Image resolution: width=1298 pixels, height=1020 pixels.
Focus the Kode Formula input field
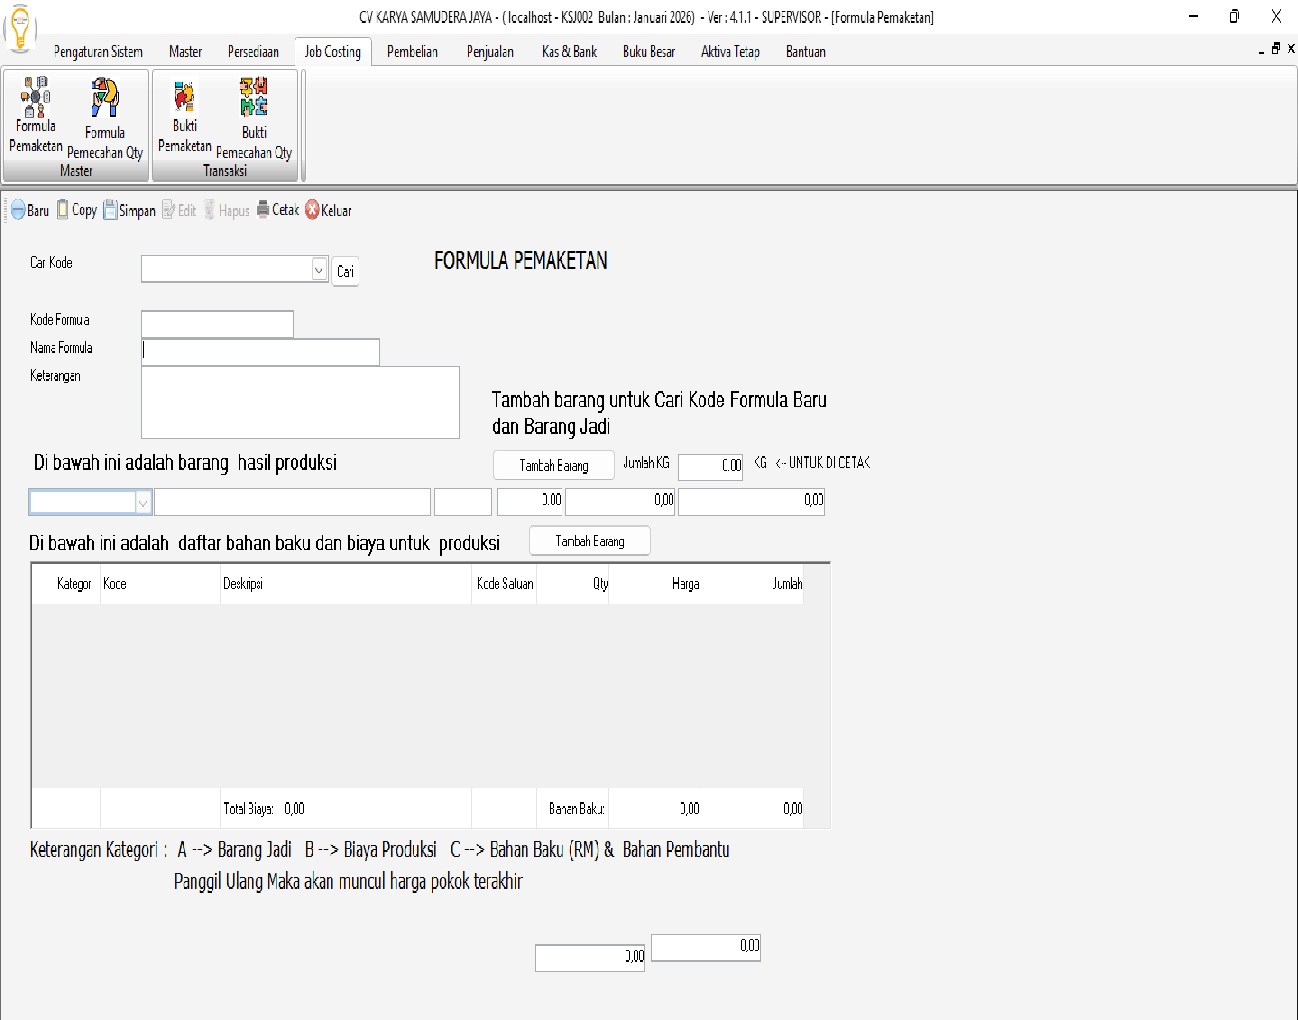coord(217,324)
